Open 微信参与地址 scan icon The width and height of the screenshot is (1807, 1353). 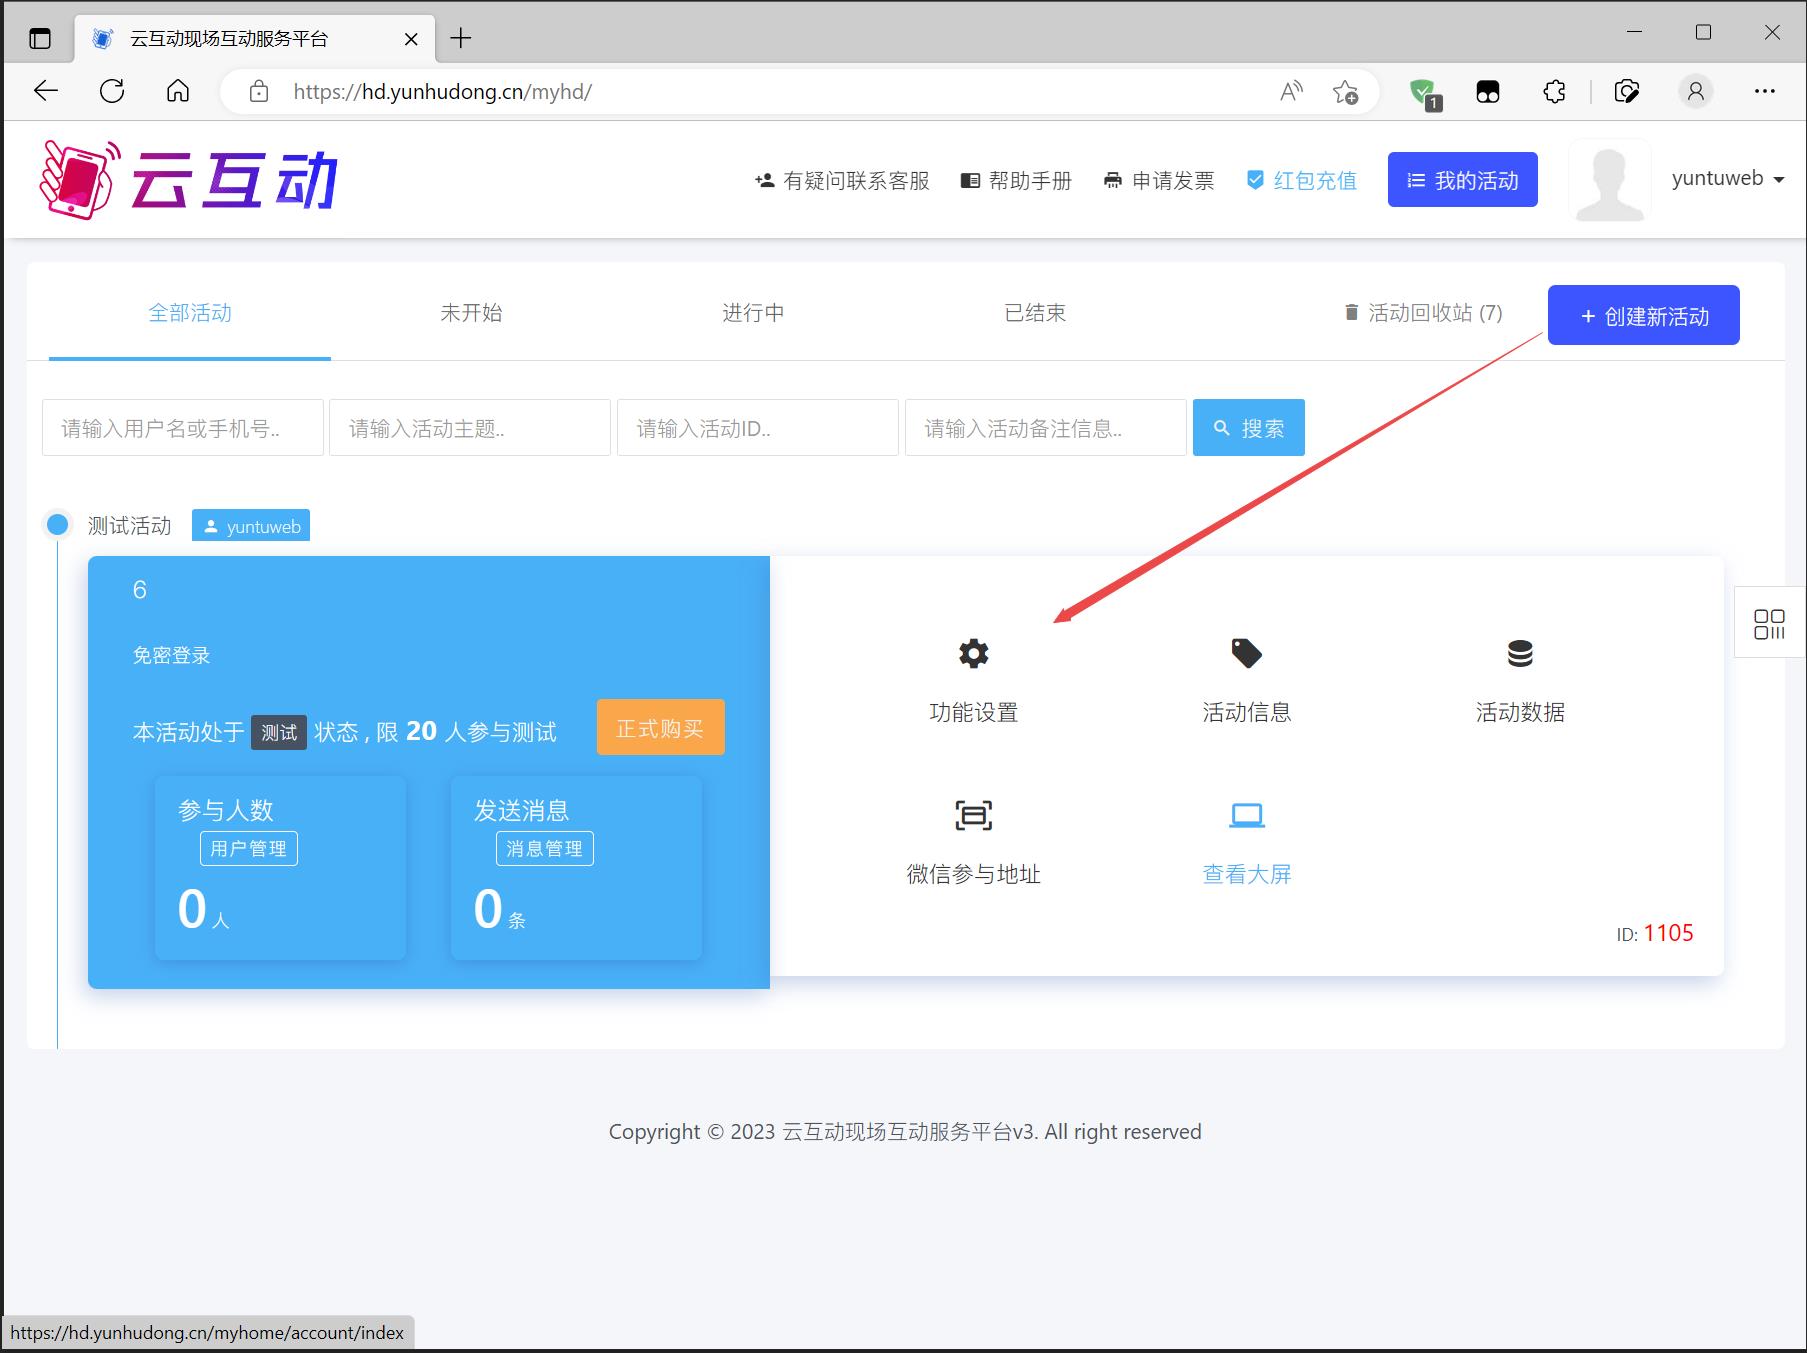tap(973, 815)
